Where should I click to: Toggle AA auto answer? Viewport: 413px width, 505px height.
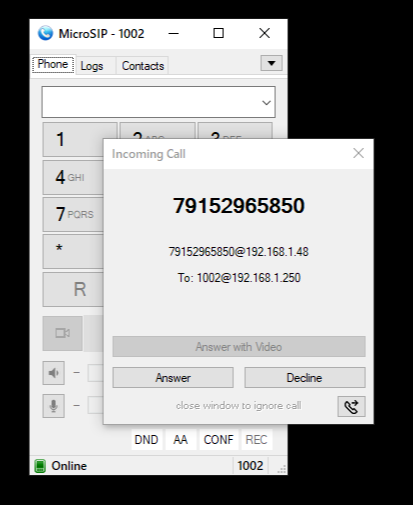click(x=180, y=440)
